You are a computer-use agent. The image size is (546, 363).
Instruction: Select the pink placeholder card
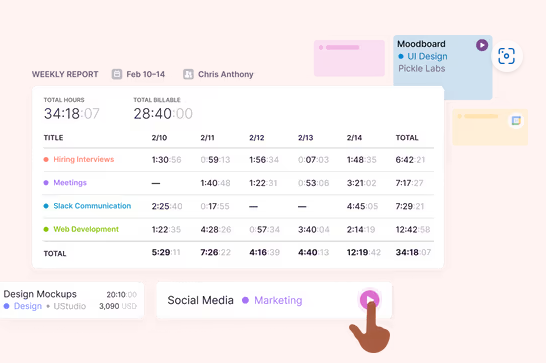(x=349, y=58)
